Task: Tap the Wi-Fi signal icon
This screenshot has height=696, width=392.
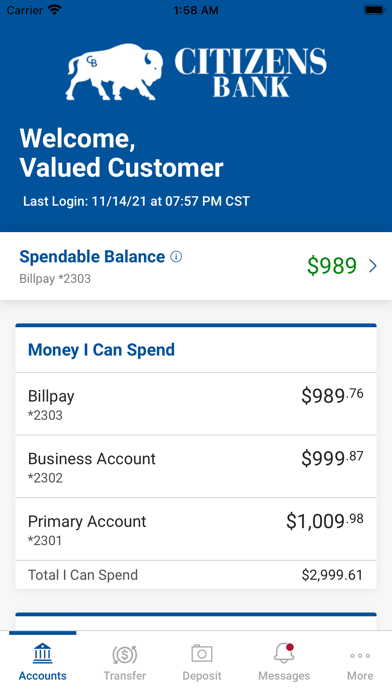Action: (54, 10)
